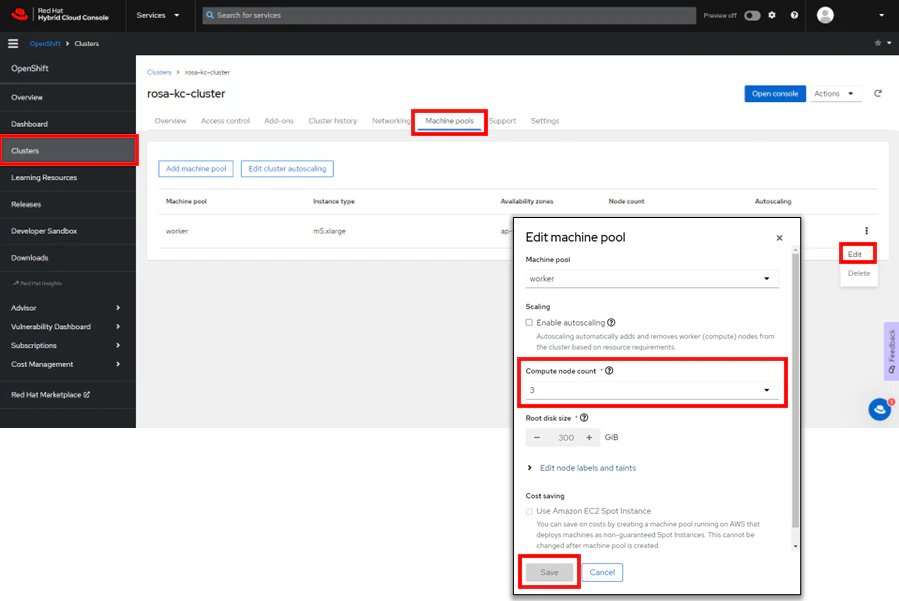Open the Actions dropdown
The image size is (899, 601).
[x=834, y=93]
